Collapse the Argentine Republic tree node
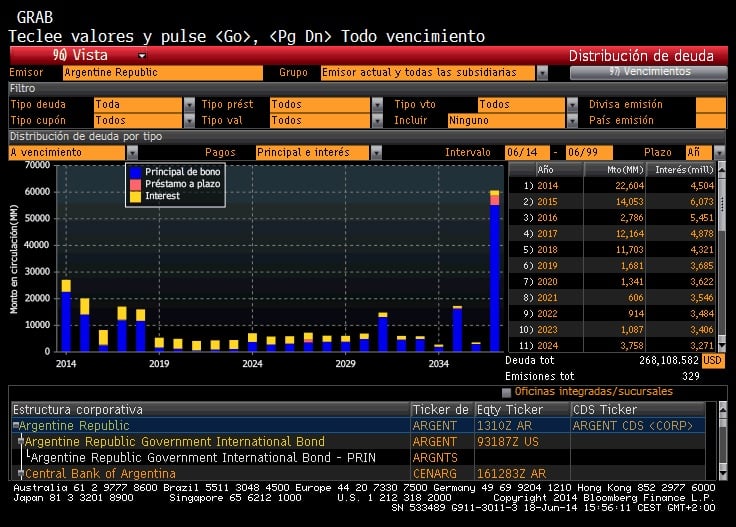 pos(16,425)
